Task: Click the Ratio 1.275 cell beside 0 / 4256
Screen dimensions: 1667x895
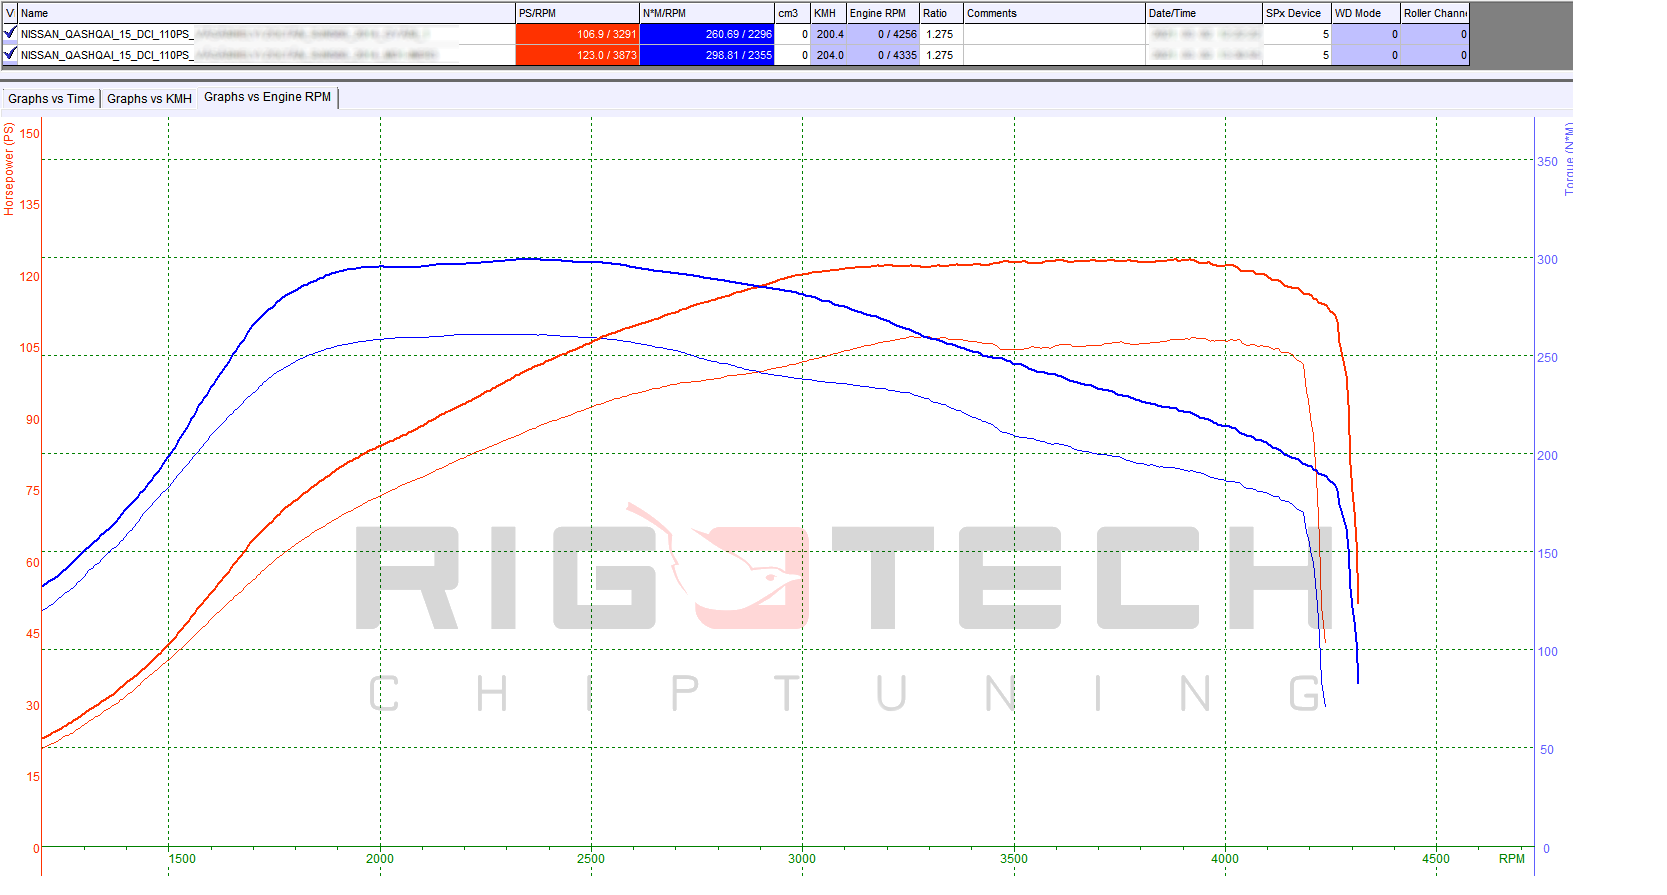Action: click(941, 34)
